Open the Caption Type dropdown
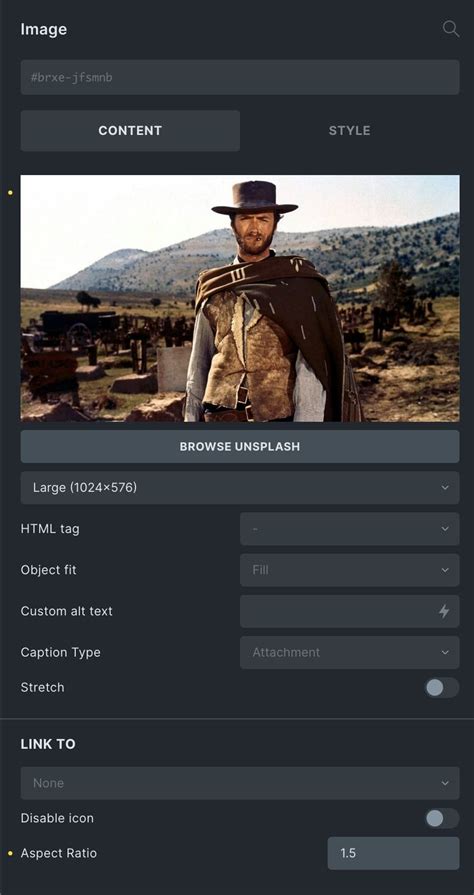 350,652
